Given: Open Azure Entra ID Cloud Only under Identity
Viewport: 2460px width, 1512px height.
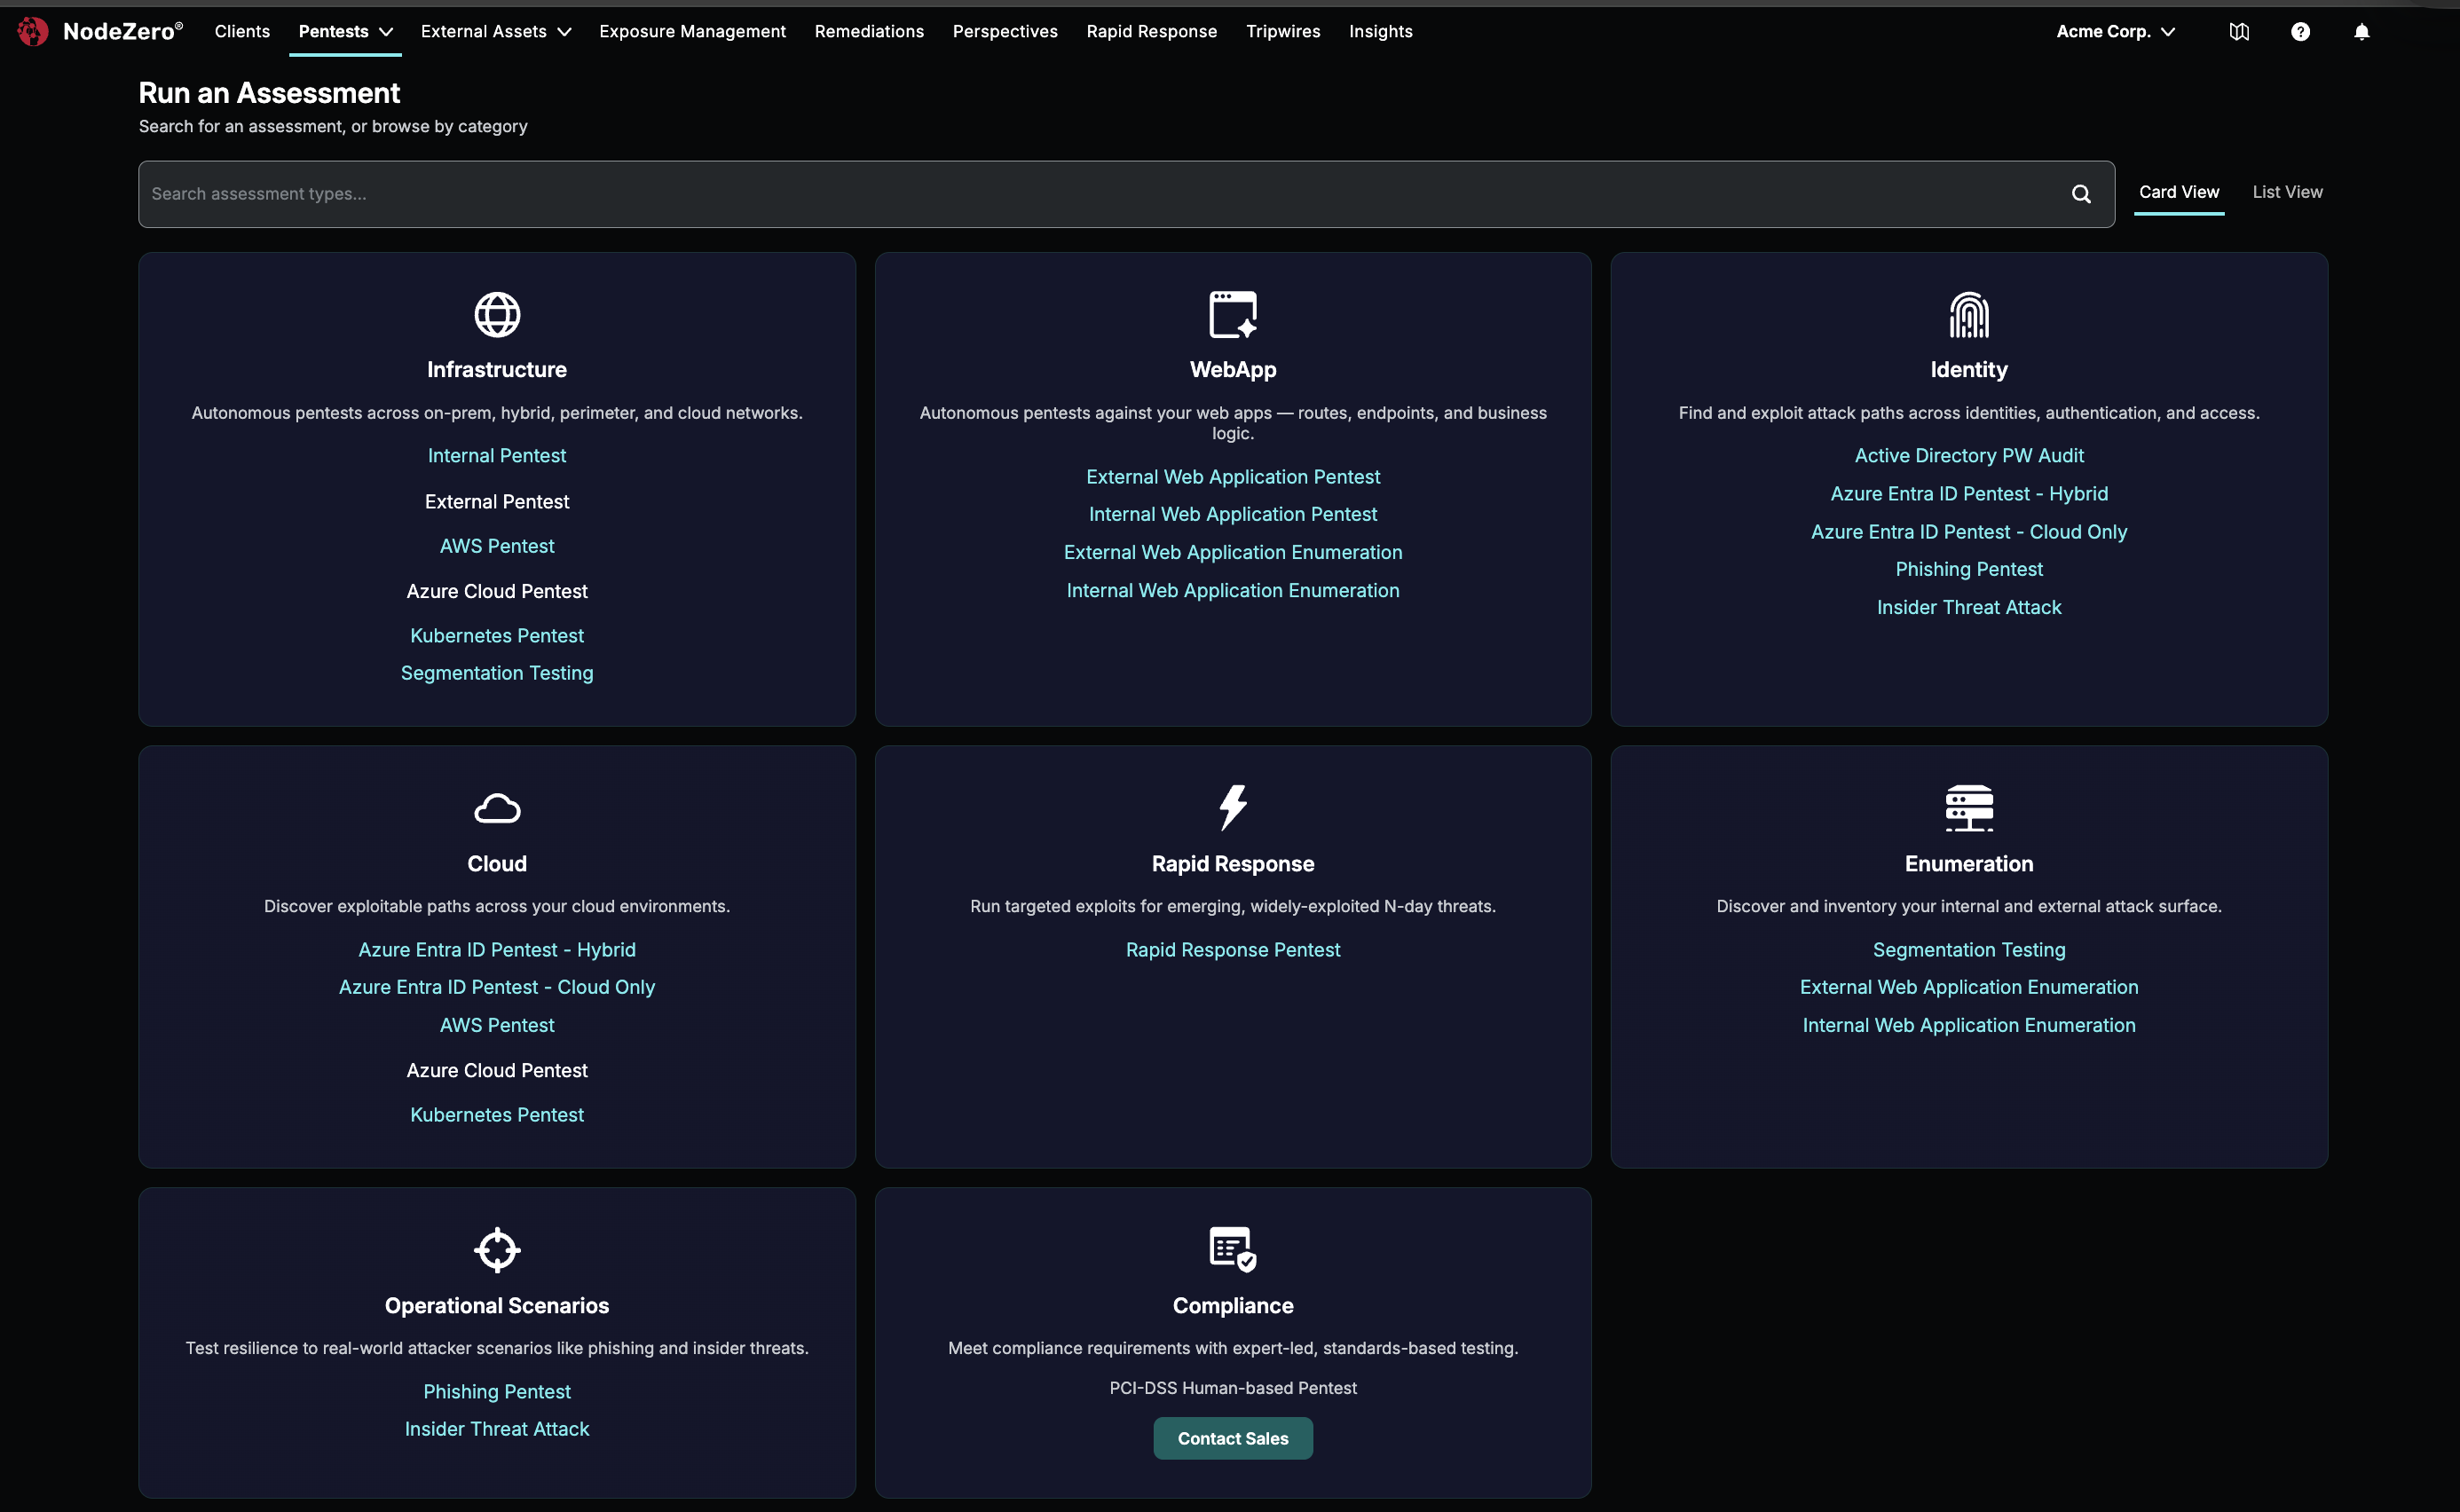Looking at the screenshot, I should (1969, 532).
